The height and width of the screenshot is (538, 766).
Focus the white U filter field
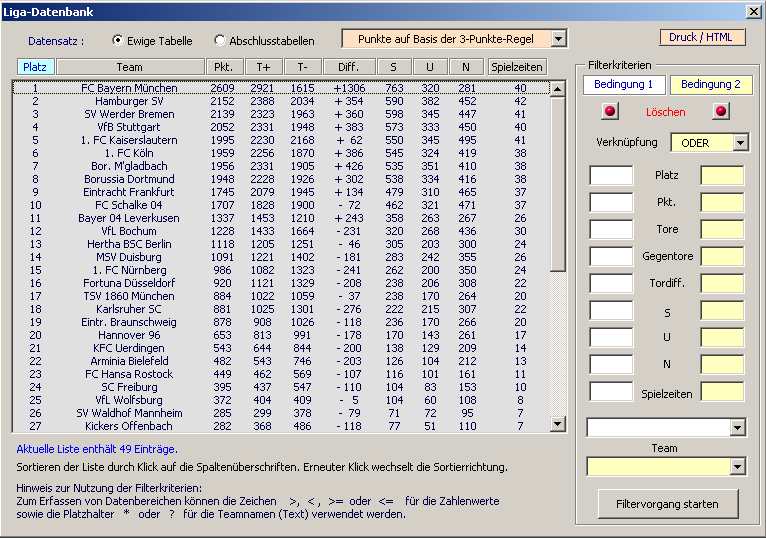pos(611,338)
